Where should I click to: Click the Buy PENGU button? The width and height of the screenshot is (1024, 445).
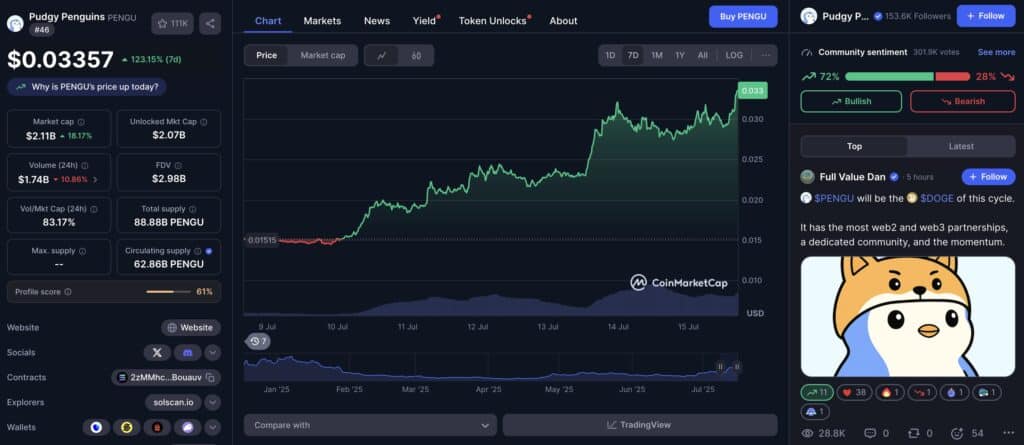[743, 16]
